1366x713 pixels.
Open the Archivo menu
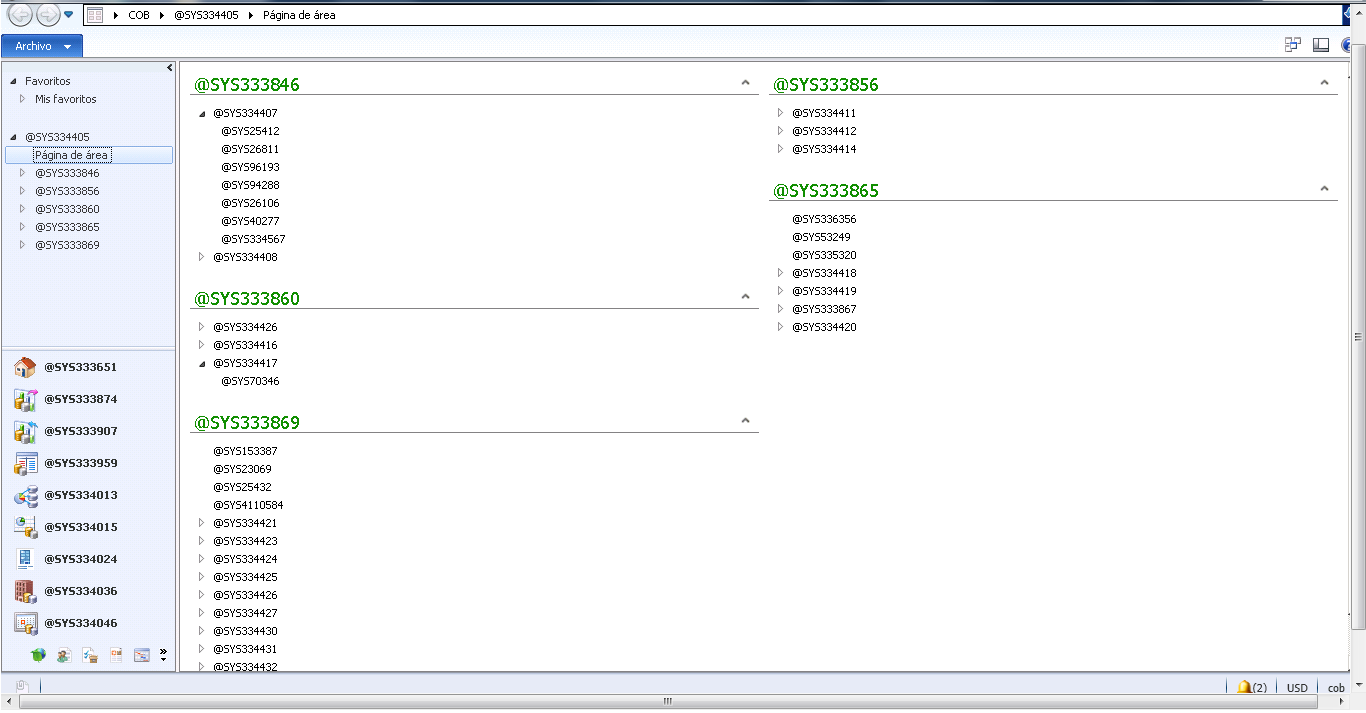42,46
